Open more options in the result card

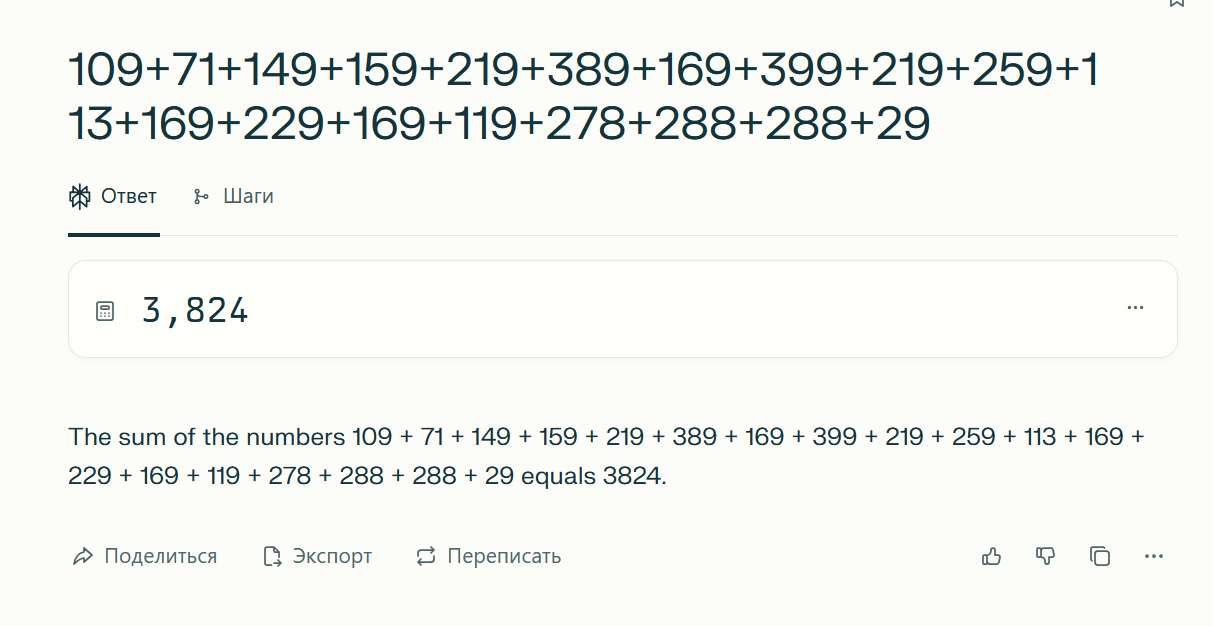coord(1135,308)
